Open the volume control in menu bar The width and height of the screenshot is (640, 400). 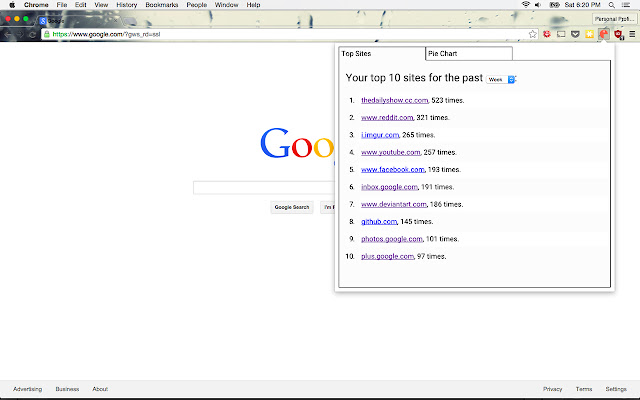point(538,5)
